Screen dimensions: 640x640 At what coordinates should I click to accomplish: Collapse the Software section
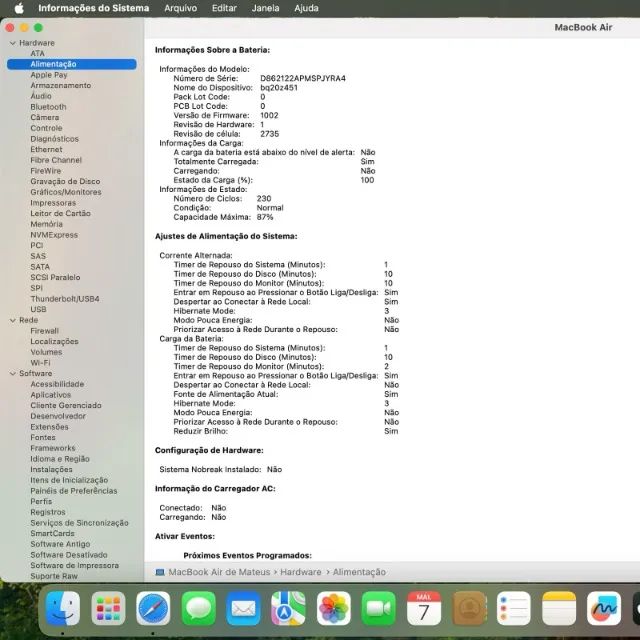[x=13, y=373]
